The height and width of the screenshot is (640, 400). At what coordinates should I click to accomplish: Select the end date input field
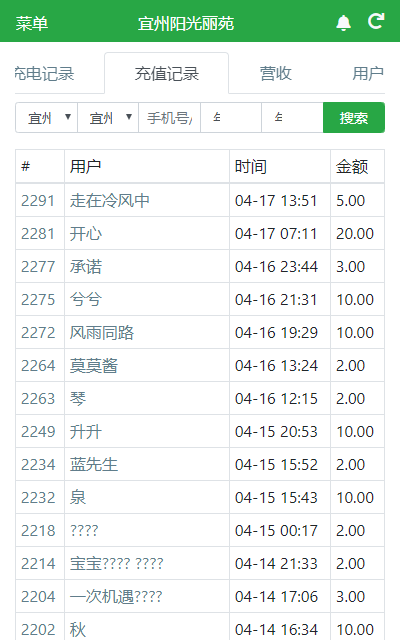coord(292,118)
